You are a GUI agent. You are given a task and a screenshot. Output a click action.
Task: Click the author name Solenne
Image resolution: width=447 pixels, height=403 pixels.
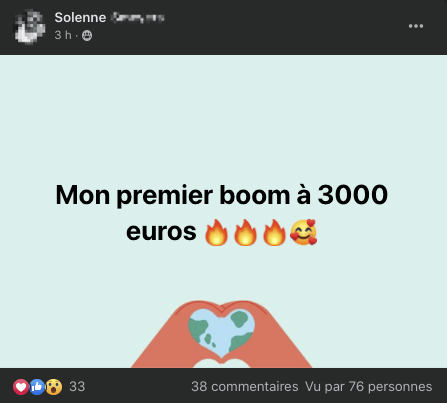click(80, 17)
